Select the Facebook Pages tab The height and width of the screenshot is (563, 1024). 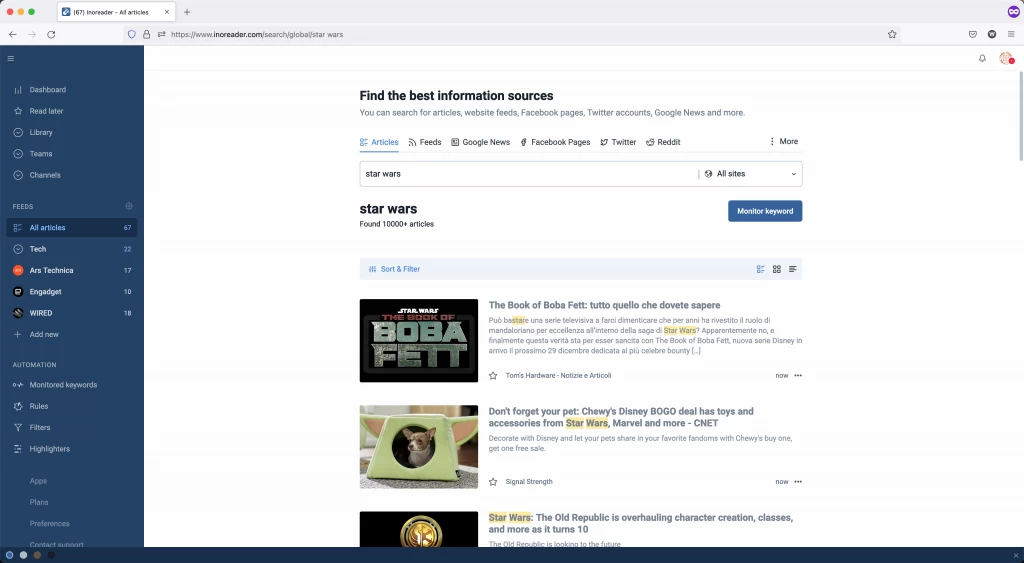click(x=555, y=142)
